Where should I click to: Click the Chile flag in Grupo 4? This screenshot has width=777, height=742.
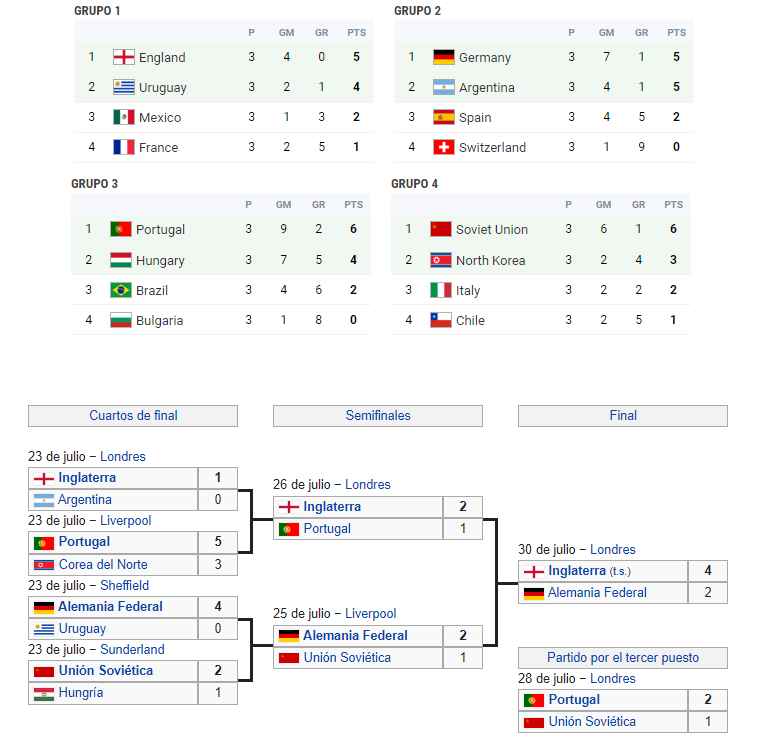click(441, 320)
